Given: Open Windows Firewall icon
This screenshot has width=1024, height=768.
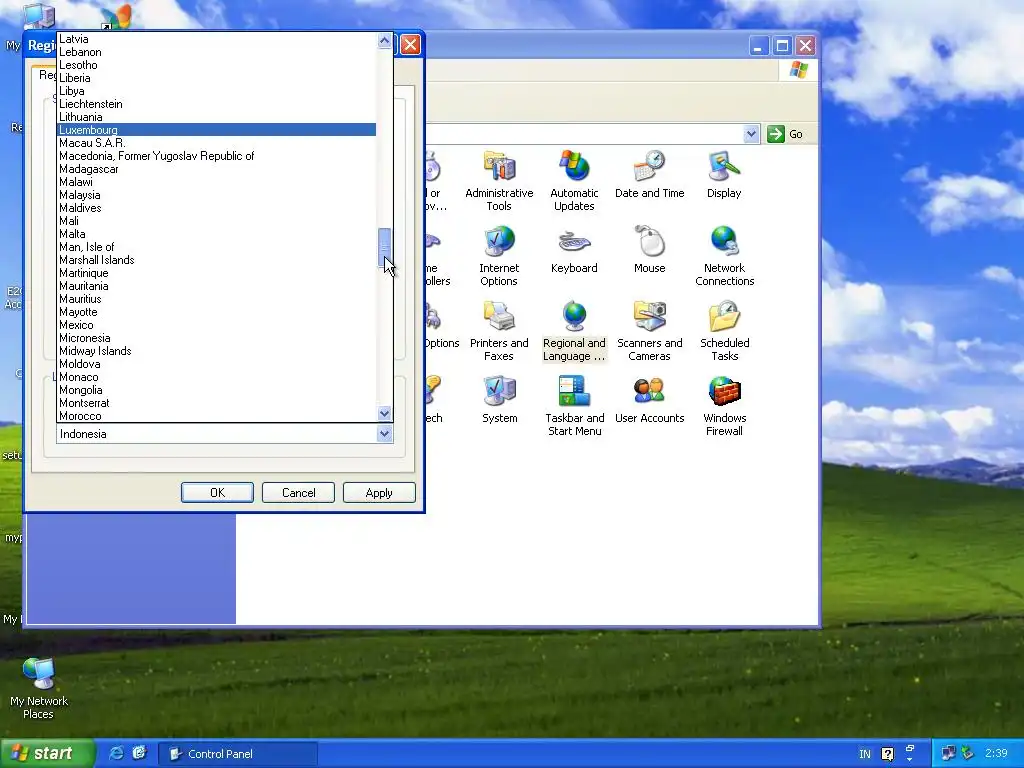Looking at the screenshot, I should [724, 406].
